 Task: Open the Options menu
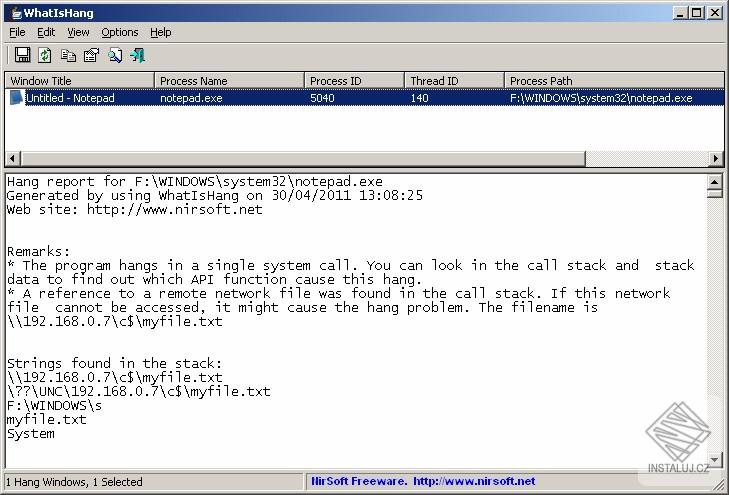point(119,32)
